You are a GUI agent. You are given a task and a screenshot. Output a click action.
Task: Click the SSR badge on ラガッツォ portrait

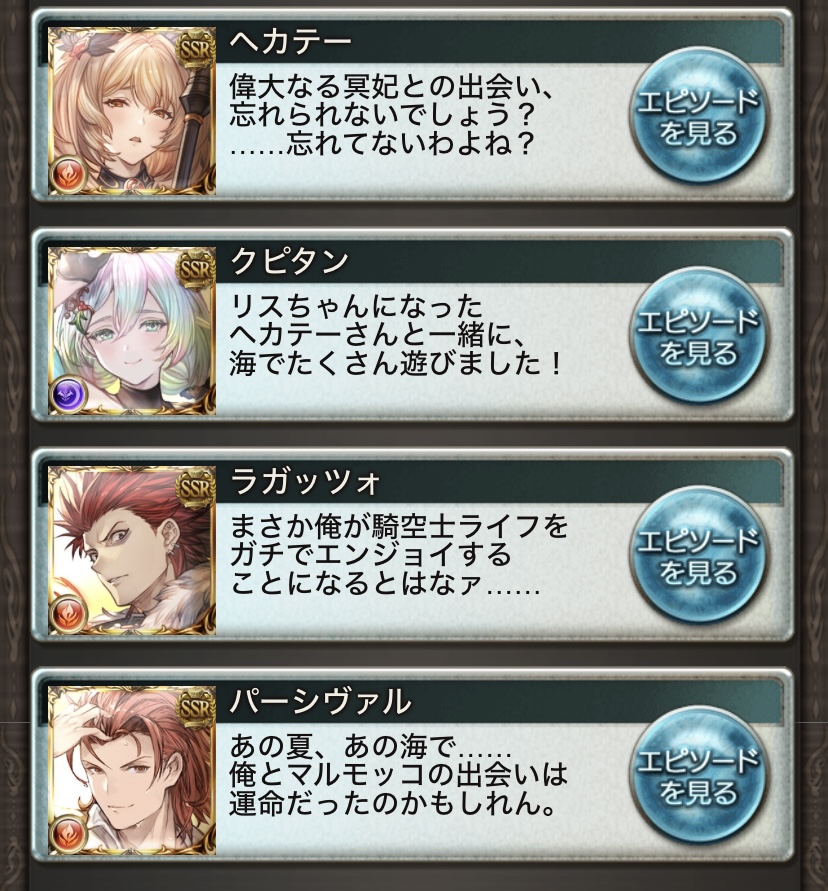point(195,488)
